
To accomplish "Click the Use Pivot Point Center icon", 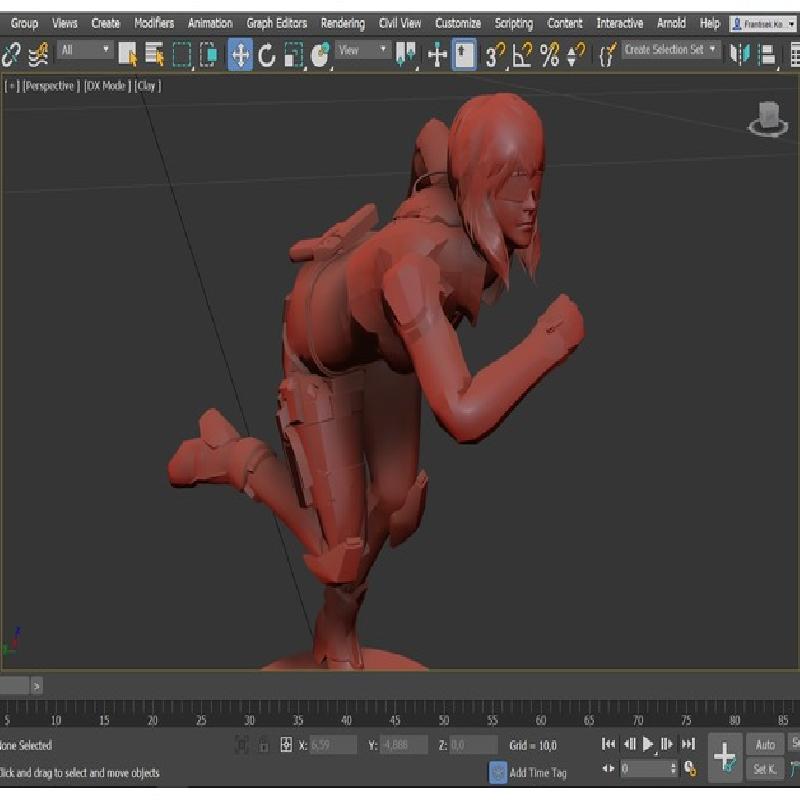I will tap(406, 55).
